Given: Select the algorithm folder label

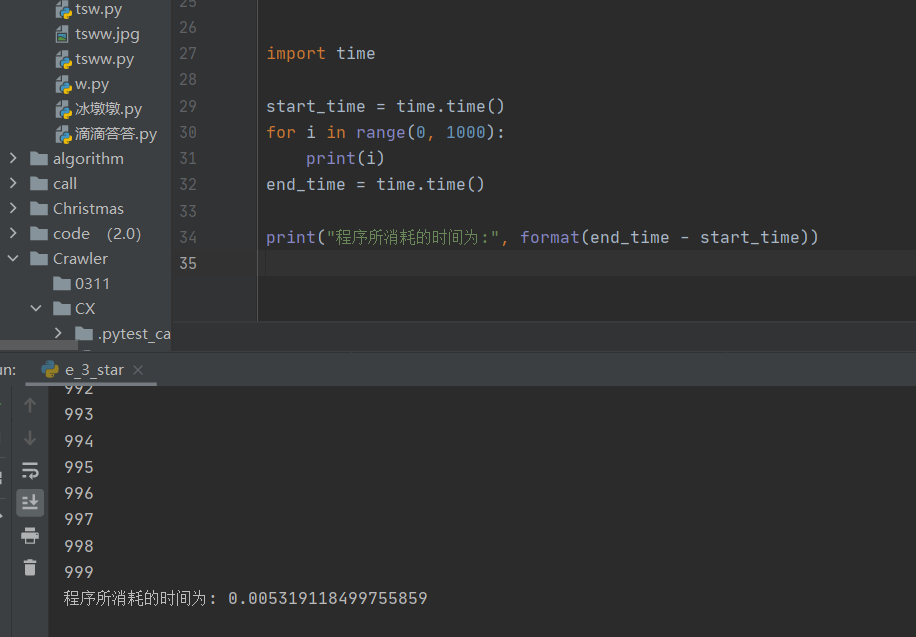Looking at the screenshot, I should [88, 158].
